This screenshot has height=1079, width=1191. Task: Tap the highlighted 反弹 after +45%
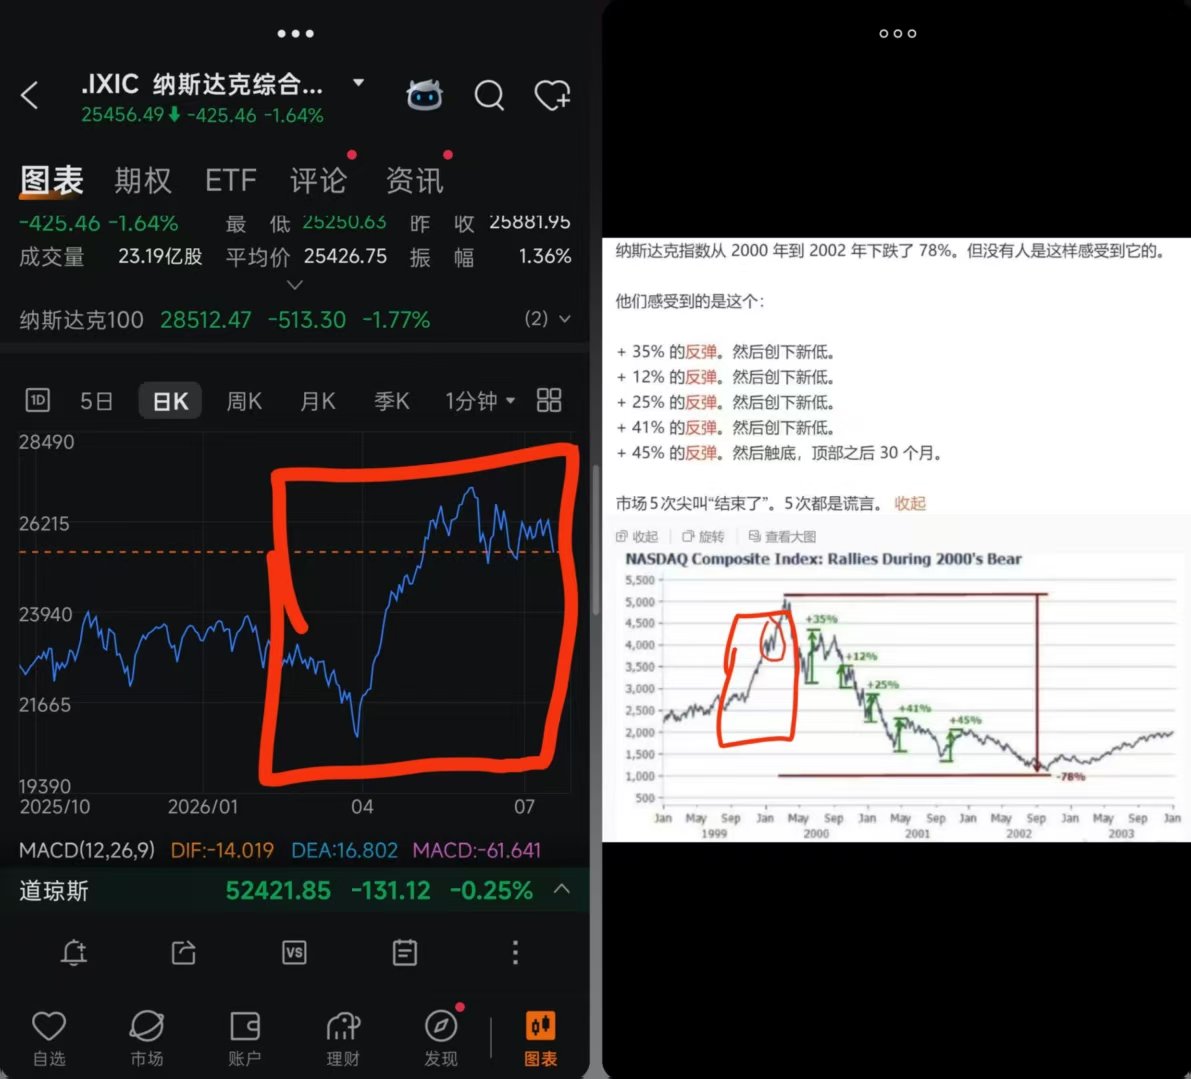701,453
